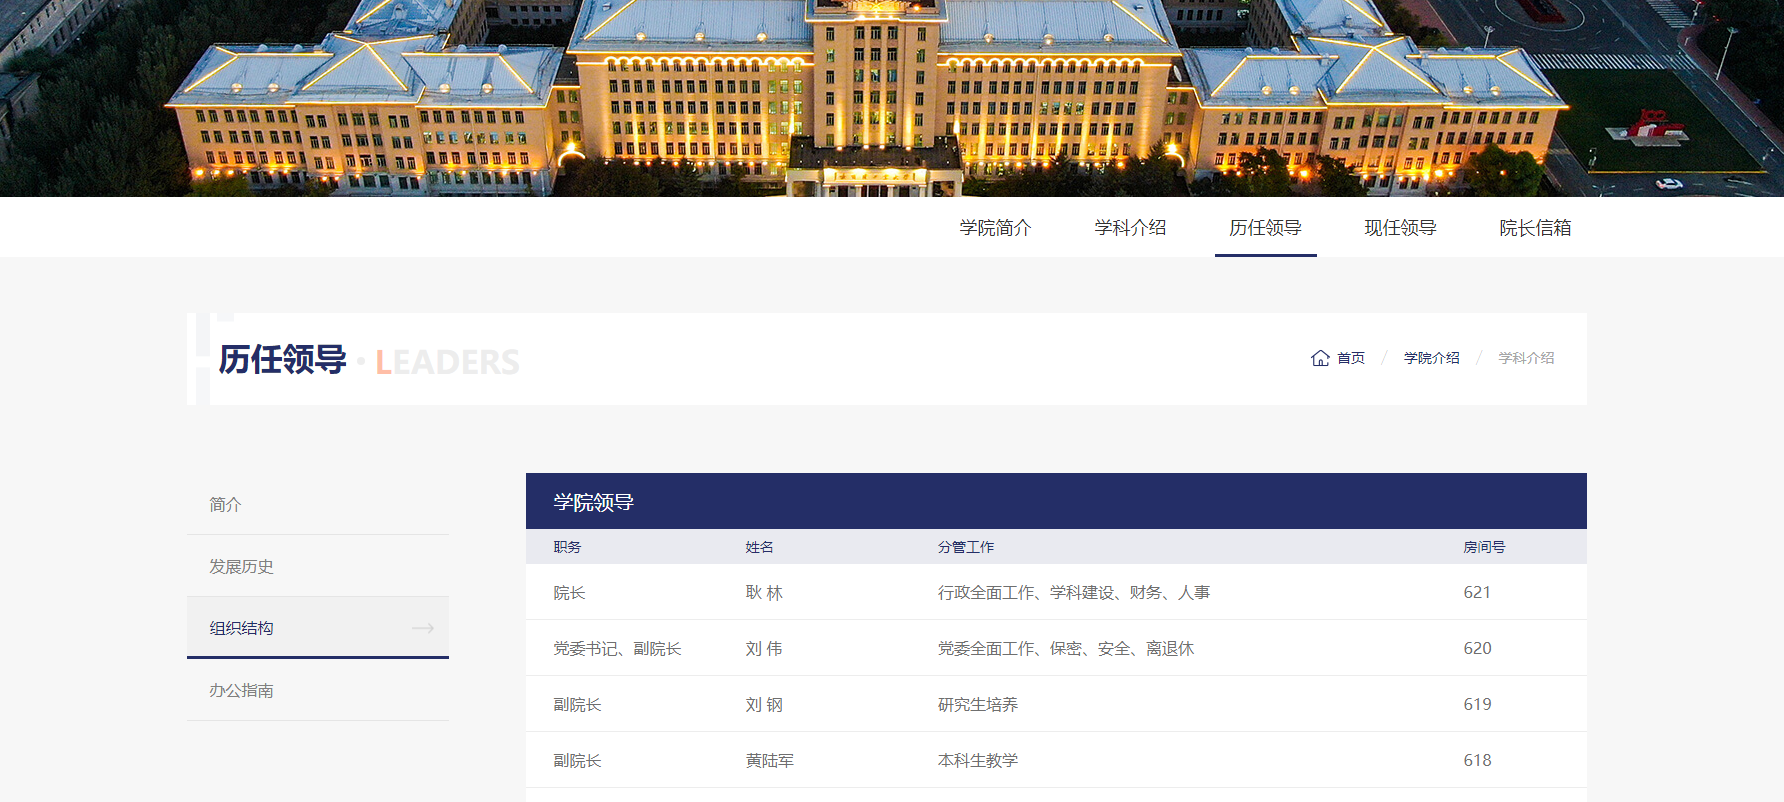
Task: Go to the 现任领导 tab
Action: 1400,228
